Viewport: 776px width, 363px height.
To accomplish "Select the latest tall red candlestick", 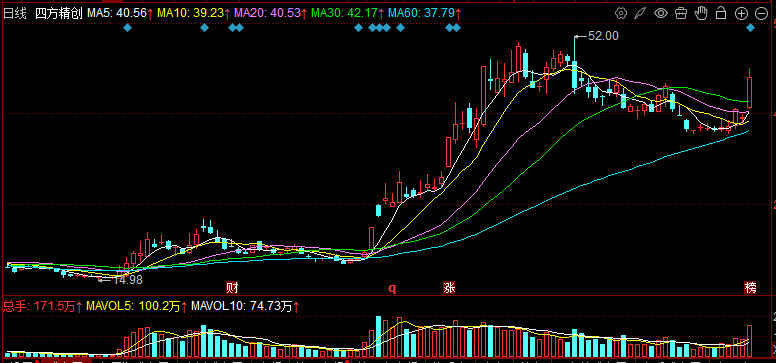I will pyautogui.click(x=750, y=88).
